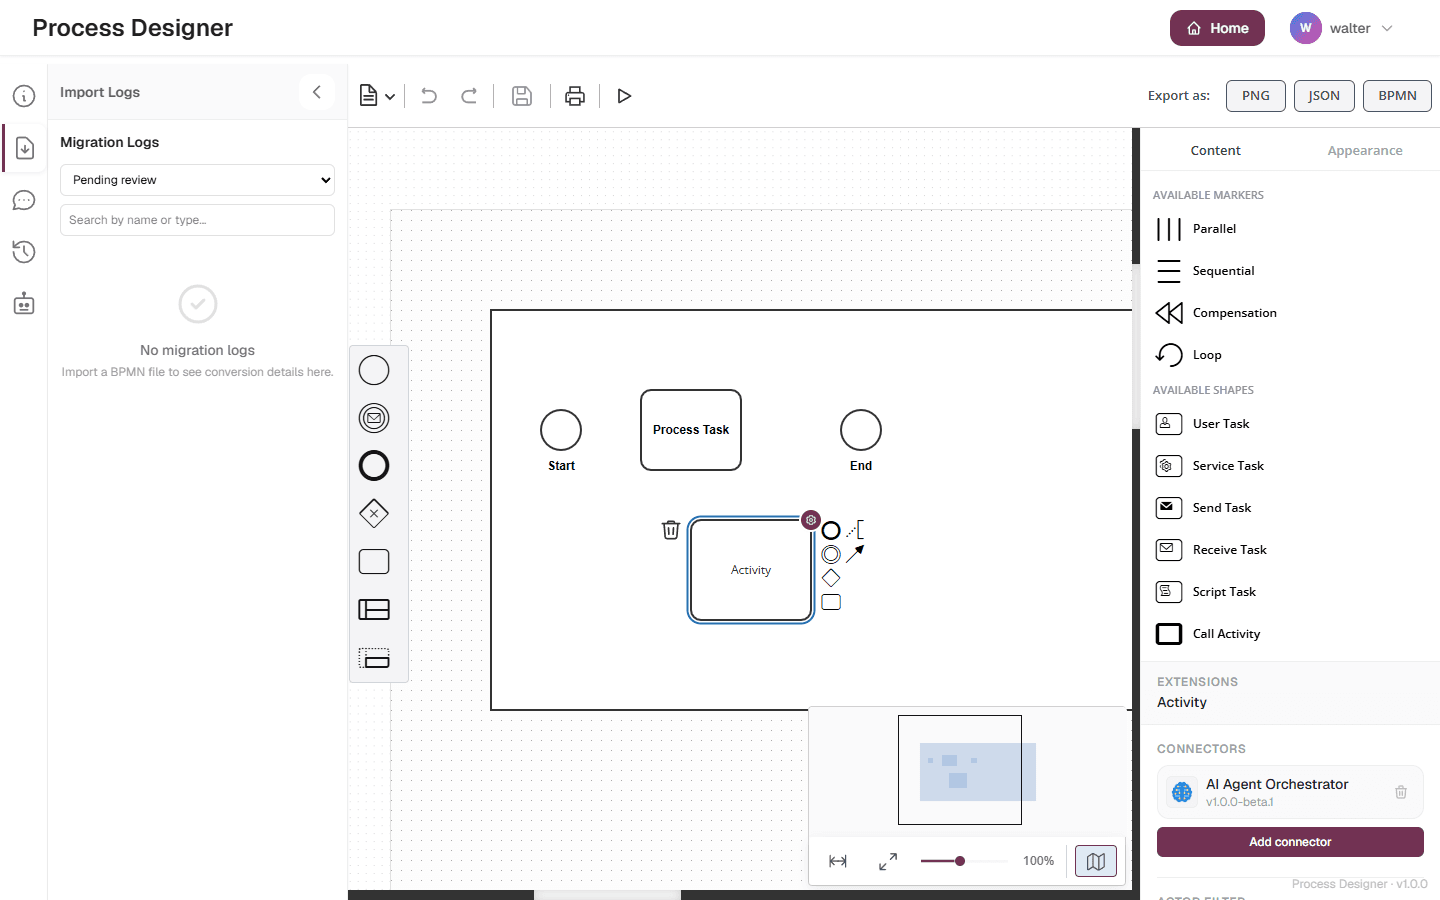Export as PNG
Screen dimensions: 1440x900
click(1256, 96)
